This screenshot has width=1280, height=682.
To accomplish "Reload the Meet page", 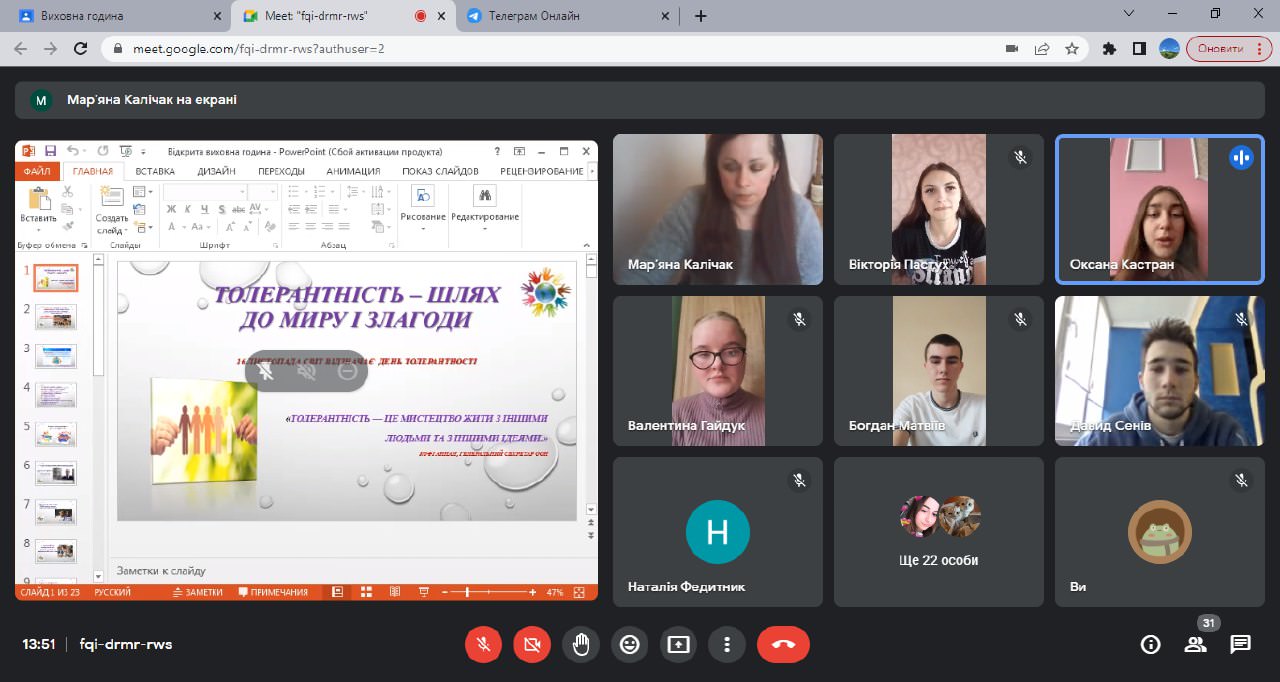I will 81,48.
